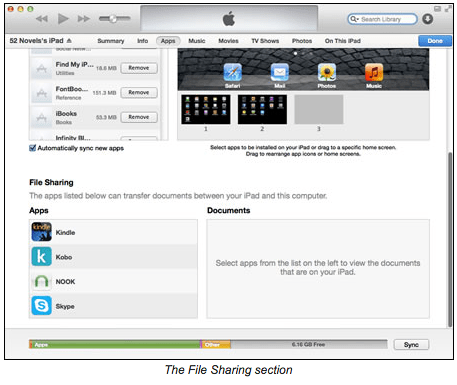This screenshot has height=385, width=457.
Task: Click the Mail dock icon
Action: [x=280, y=72]
